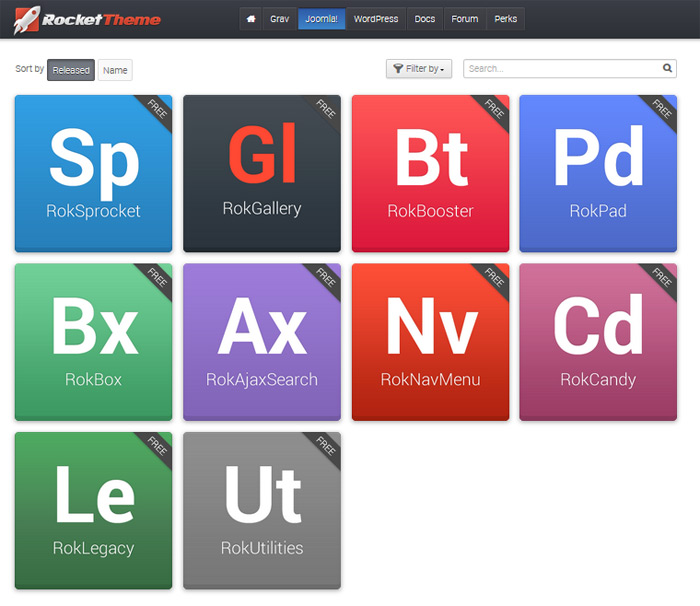
Task: Open the Perks nav item
Action: click(505, 19)
